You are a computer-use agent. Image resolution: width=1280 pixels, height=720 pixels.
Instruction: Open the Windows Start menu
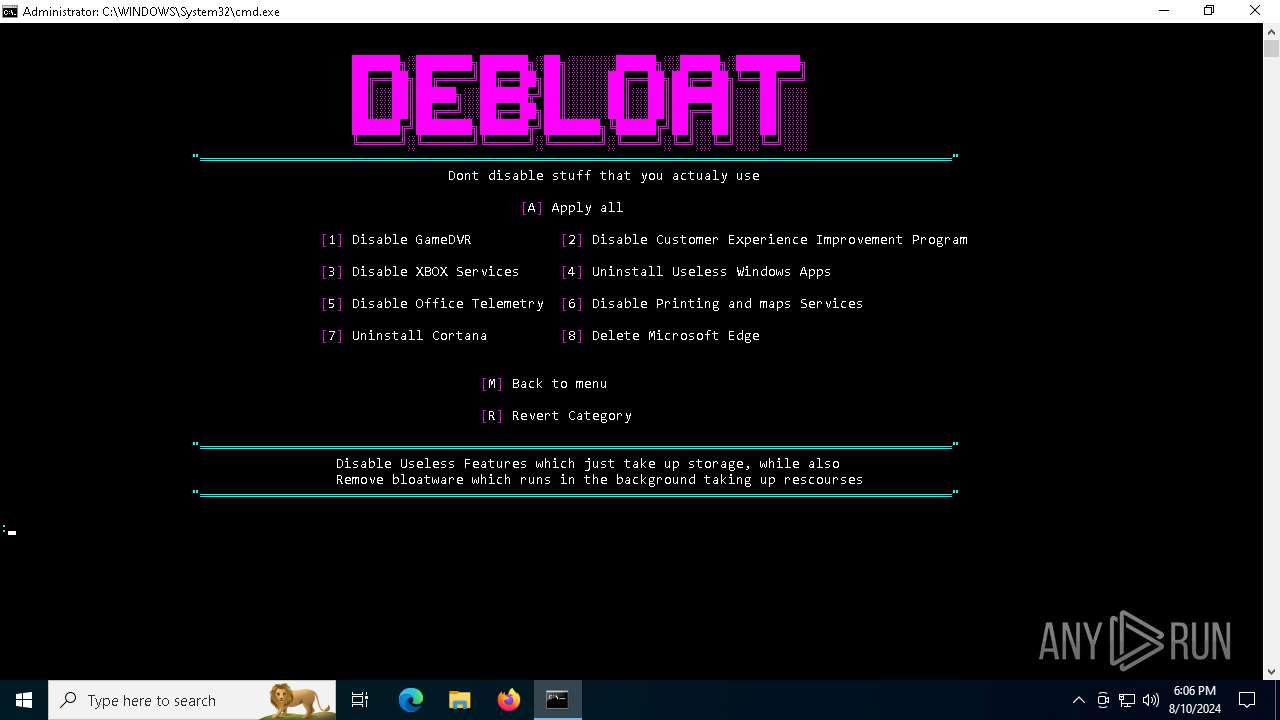pyautogui.click(x=24, y=700)
